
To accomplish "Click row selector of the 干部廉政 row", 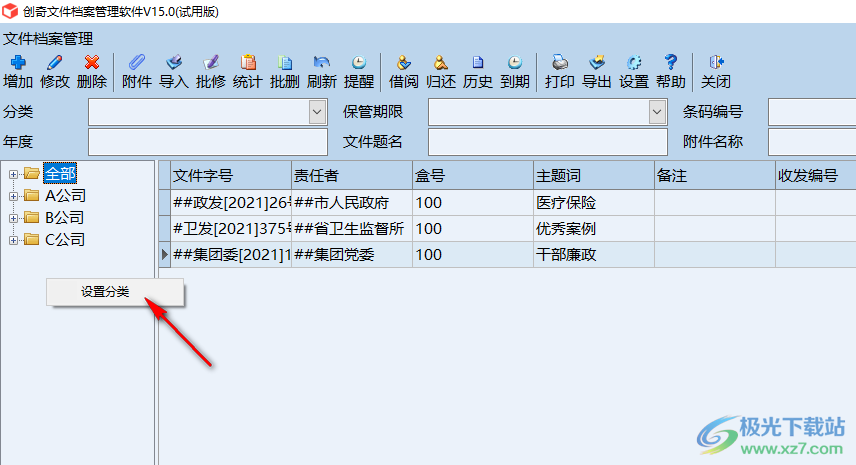I will click(164, 254).
